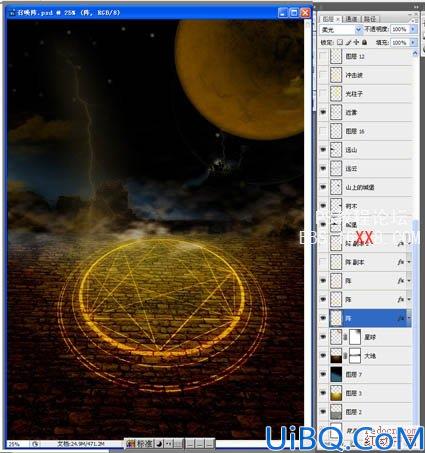The width and height of the screenshot is (425, 453).
Task: Open the 不透明度 slider arrow
Action: pyautogui.click(x=413, y=29)
